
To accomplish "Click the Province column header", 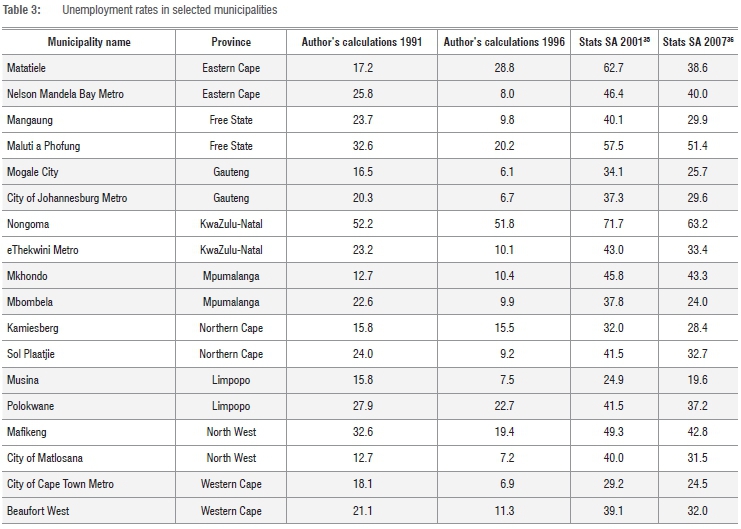I will click(230, 42).
